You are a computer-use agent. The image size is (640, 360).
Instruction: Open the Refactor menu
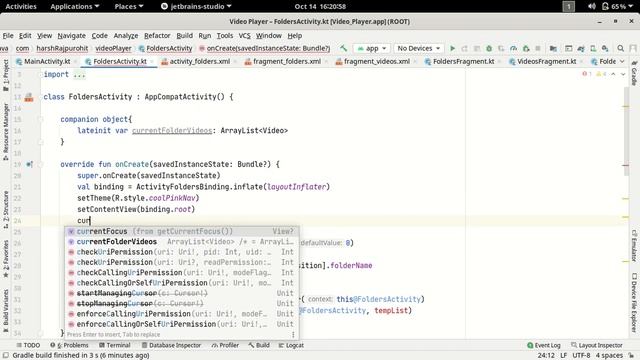pyautogui.click(x=157, y=36)
